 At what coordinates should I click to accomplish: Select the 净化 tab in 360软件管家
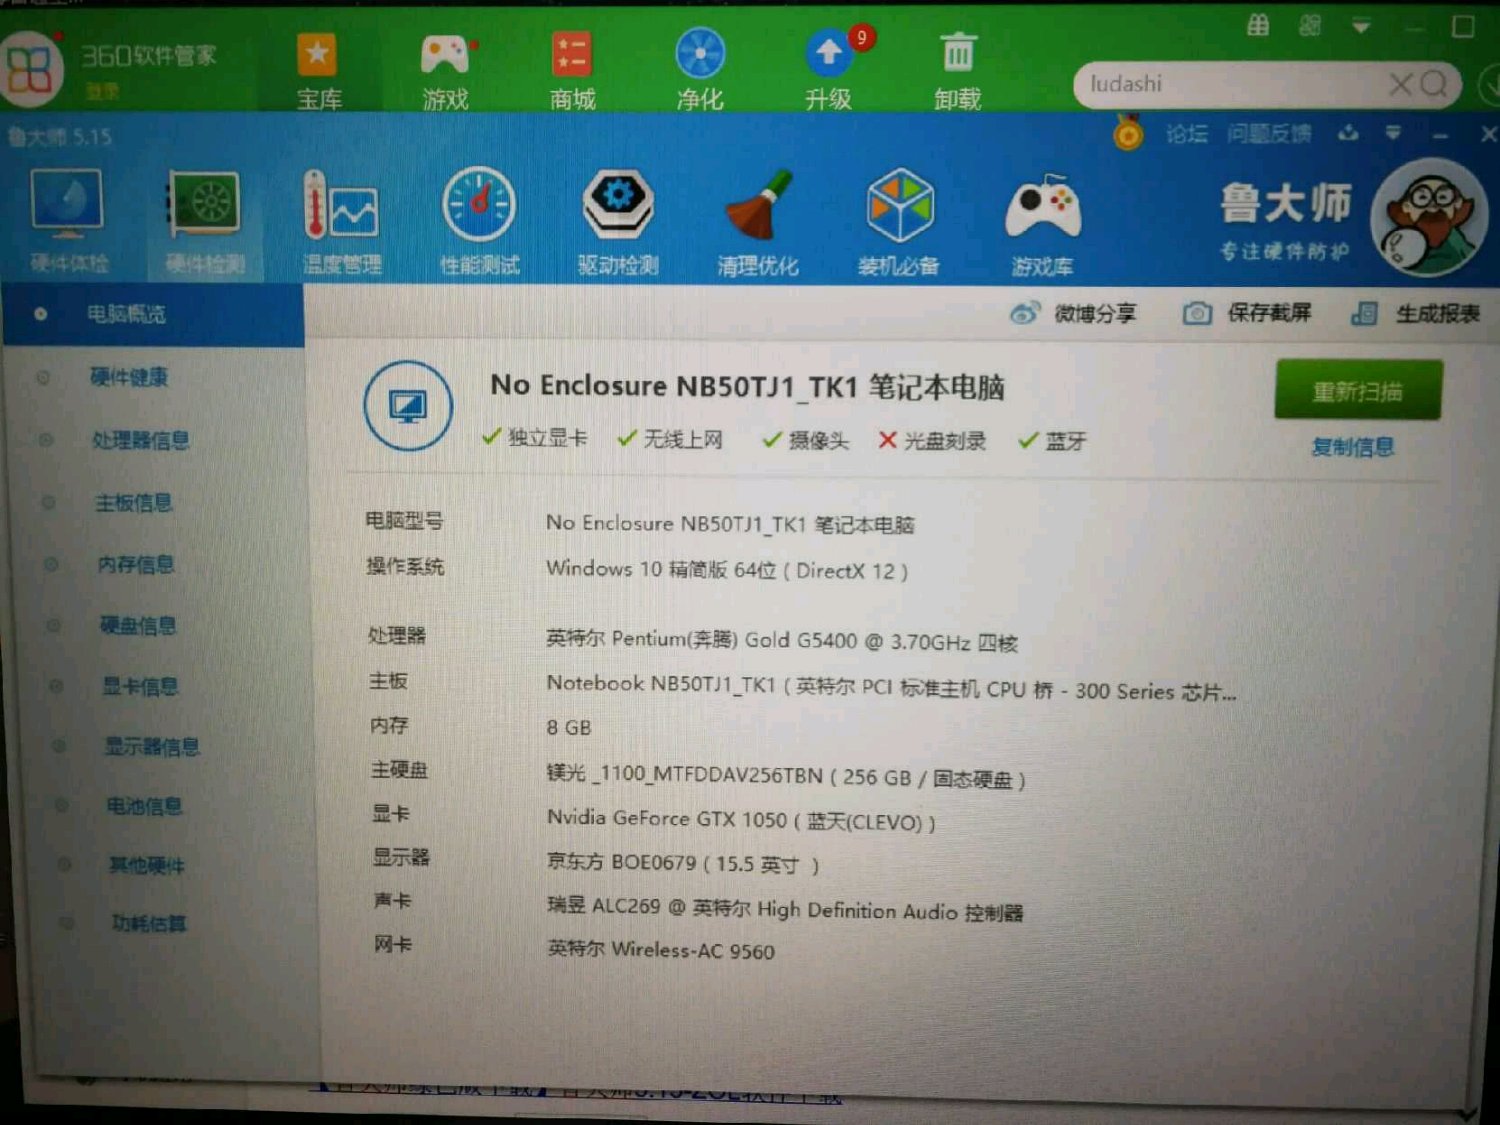click(x=700, y=70)
